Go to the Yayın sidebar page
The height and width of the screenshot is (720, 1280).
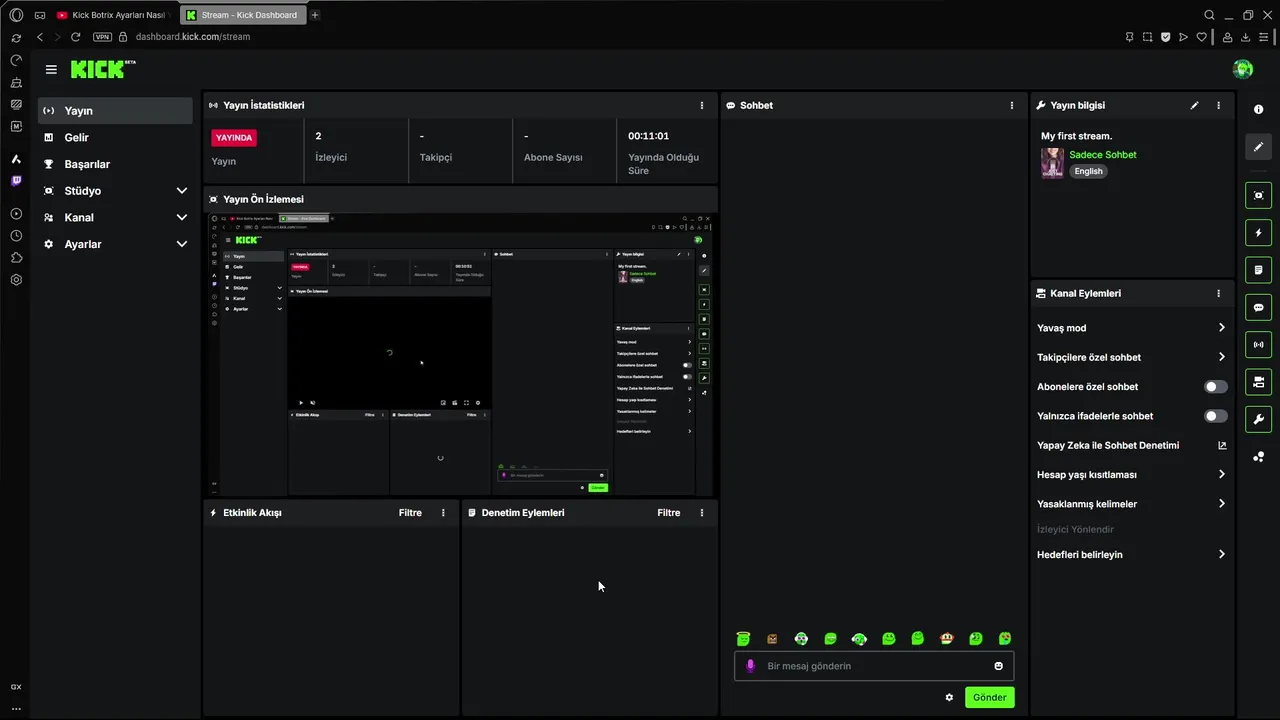[x=116, y=111]
